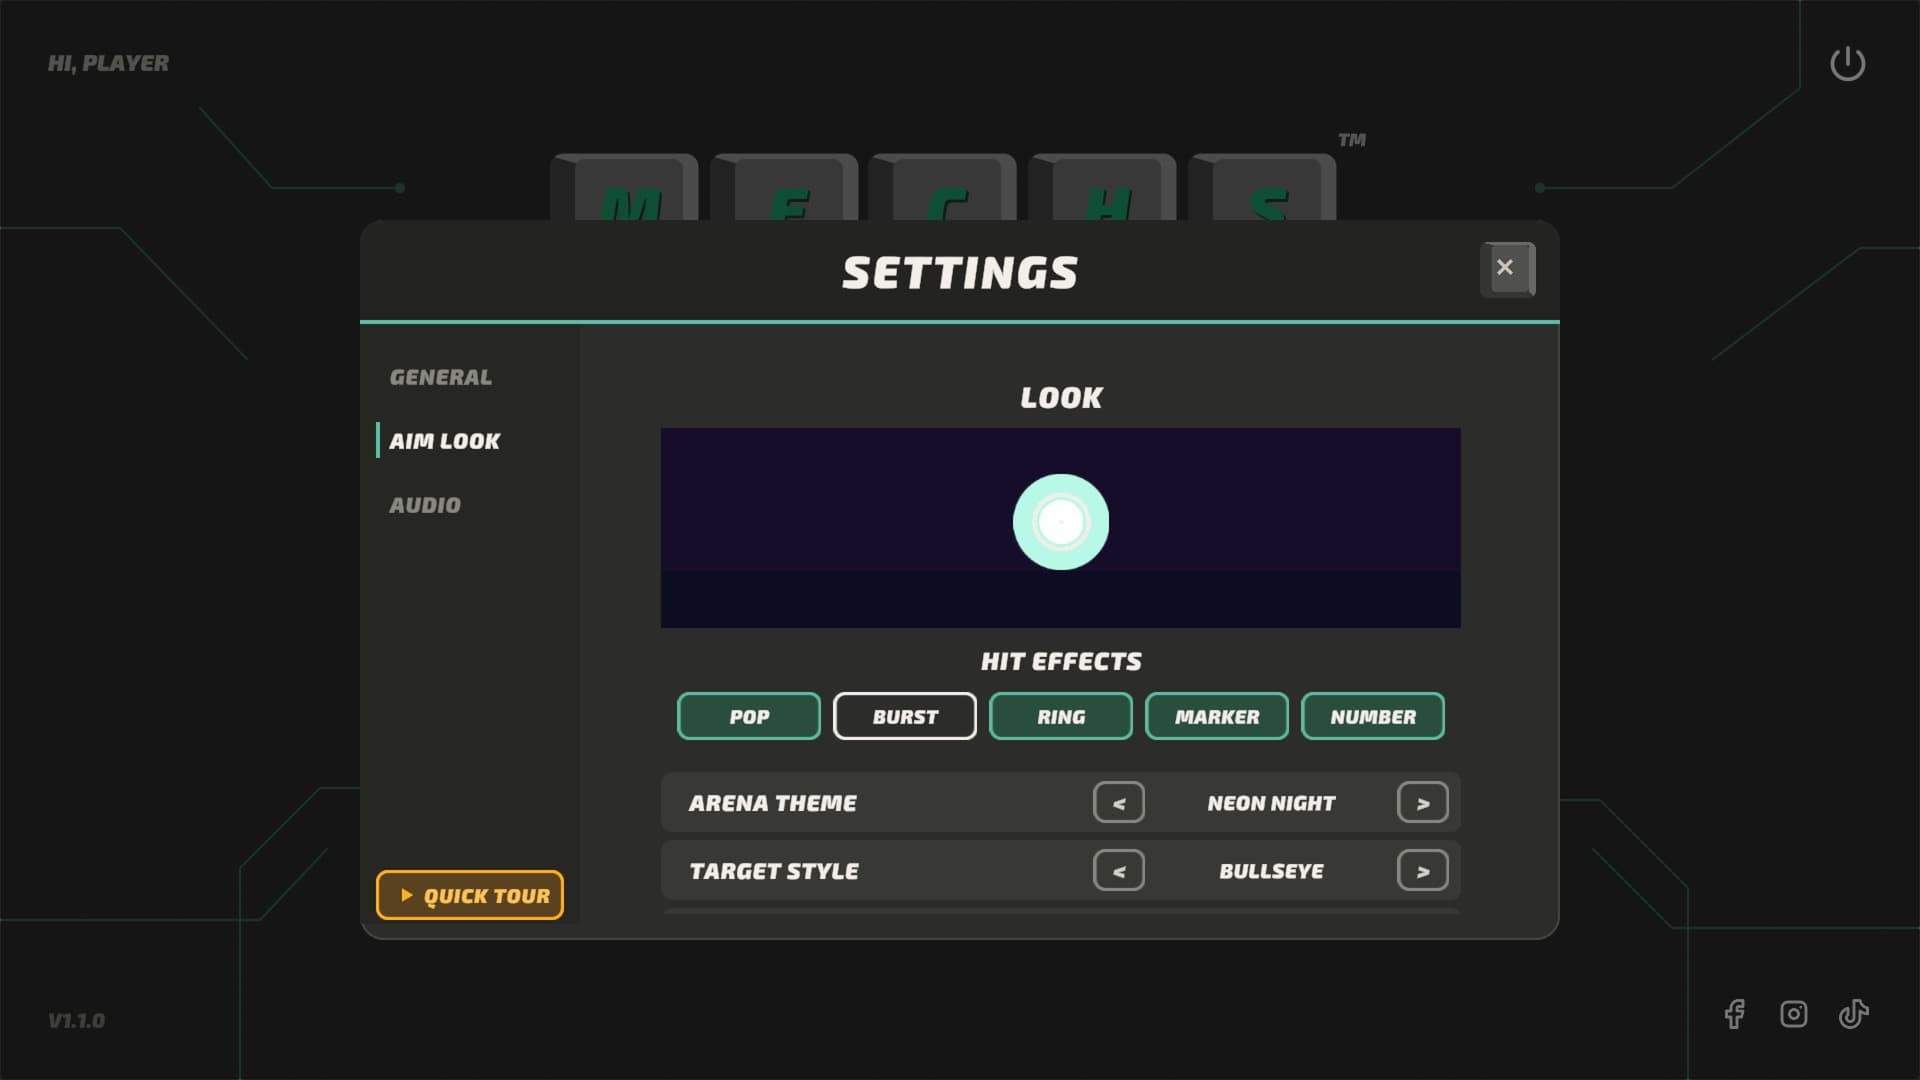Open the Facebook social link
This screenshot has height=1080, width=1920.
[1735, 1014]
